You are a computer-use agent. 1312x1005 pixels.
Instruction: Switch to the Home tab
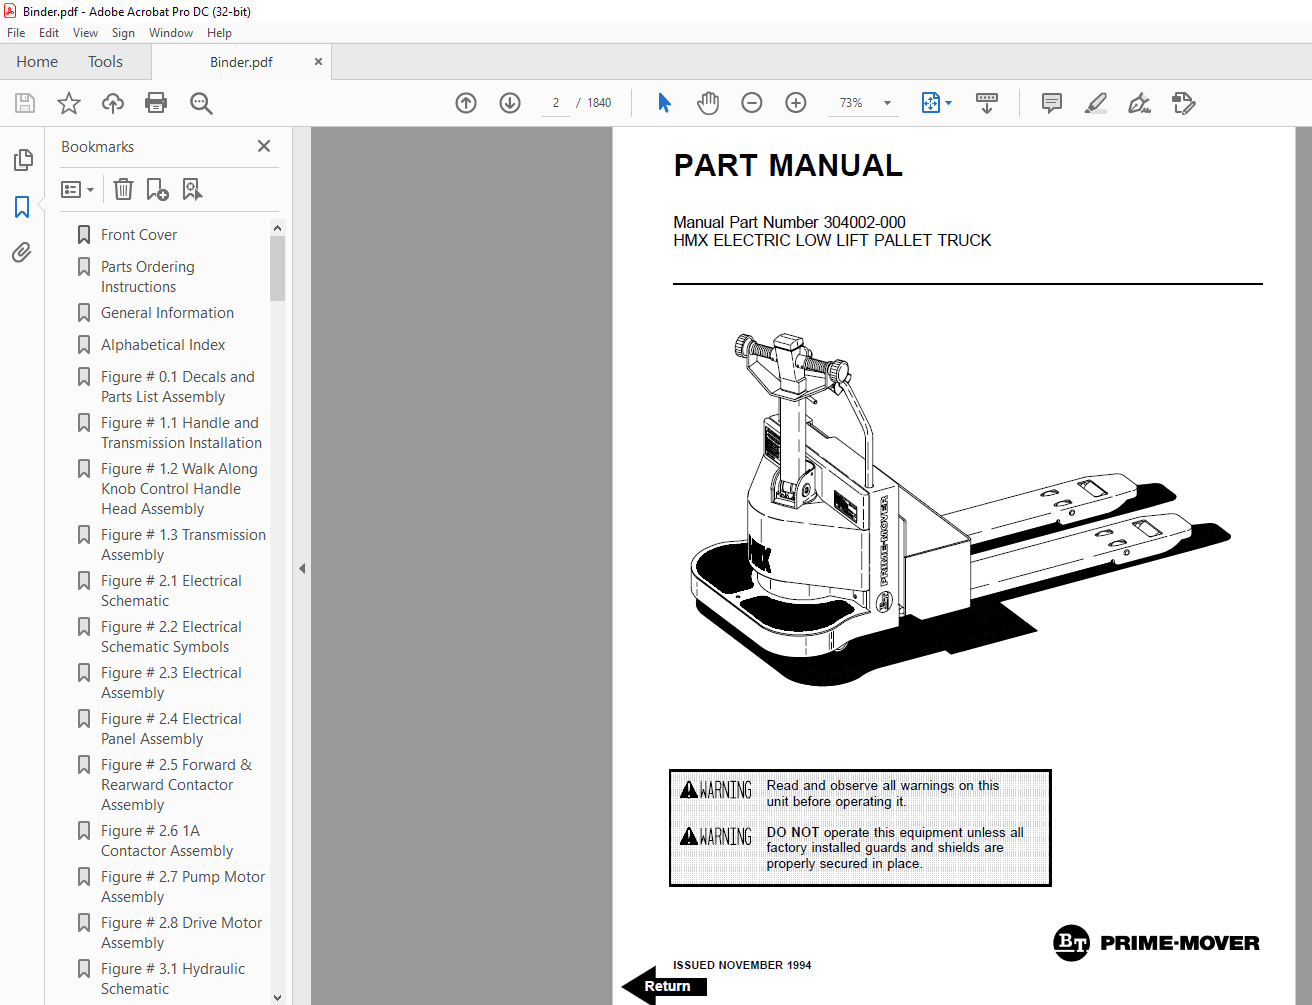(37, 62)
